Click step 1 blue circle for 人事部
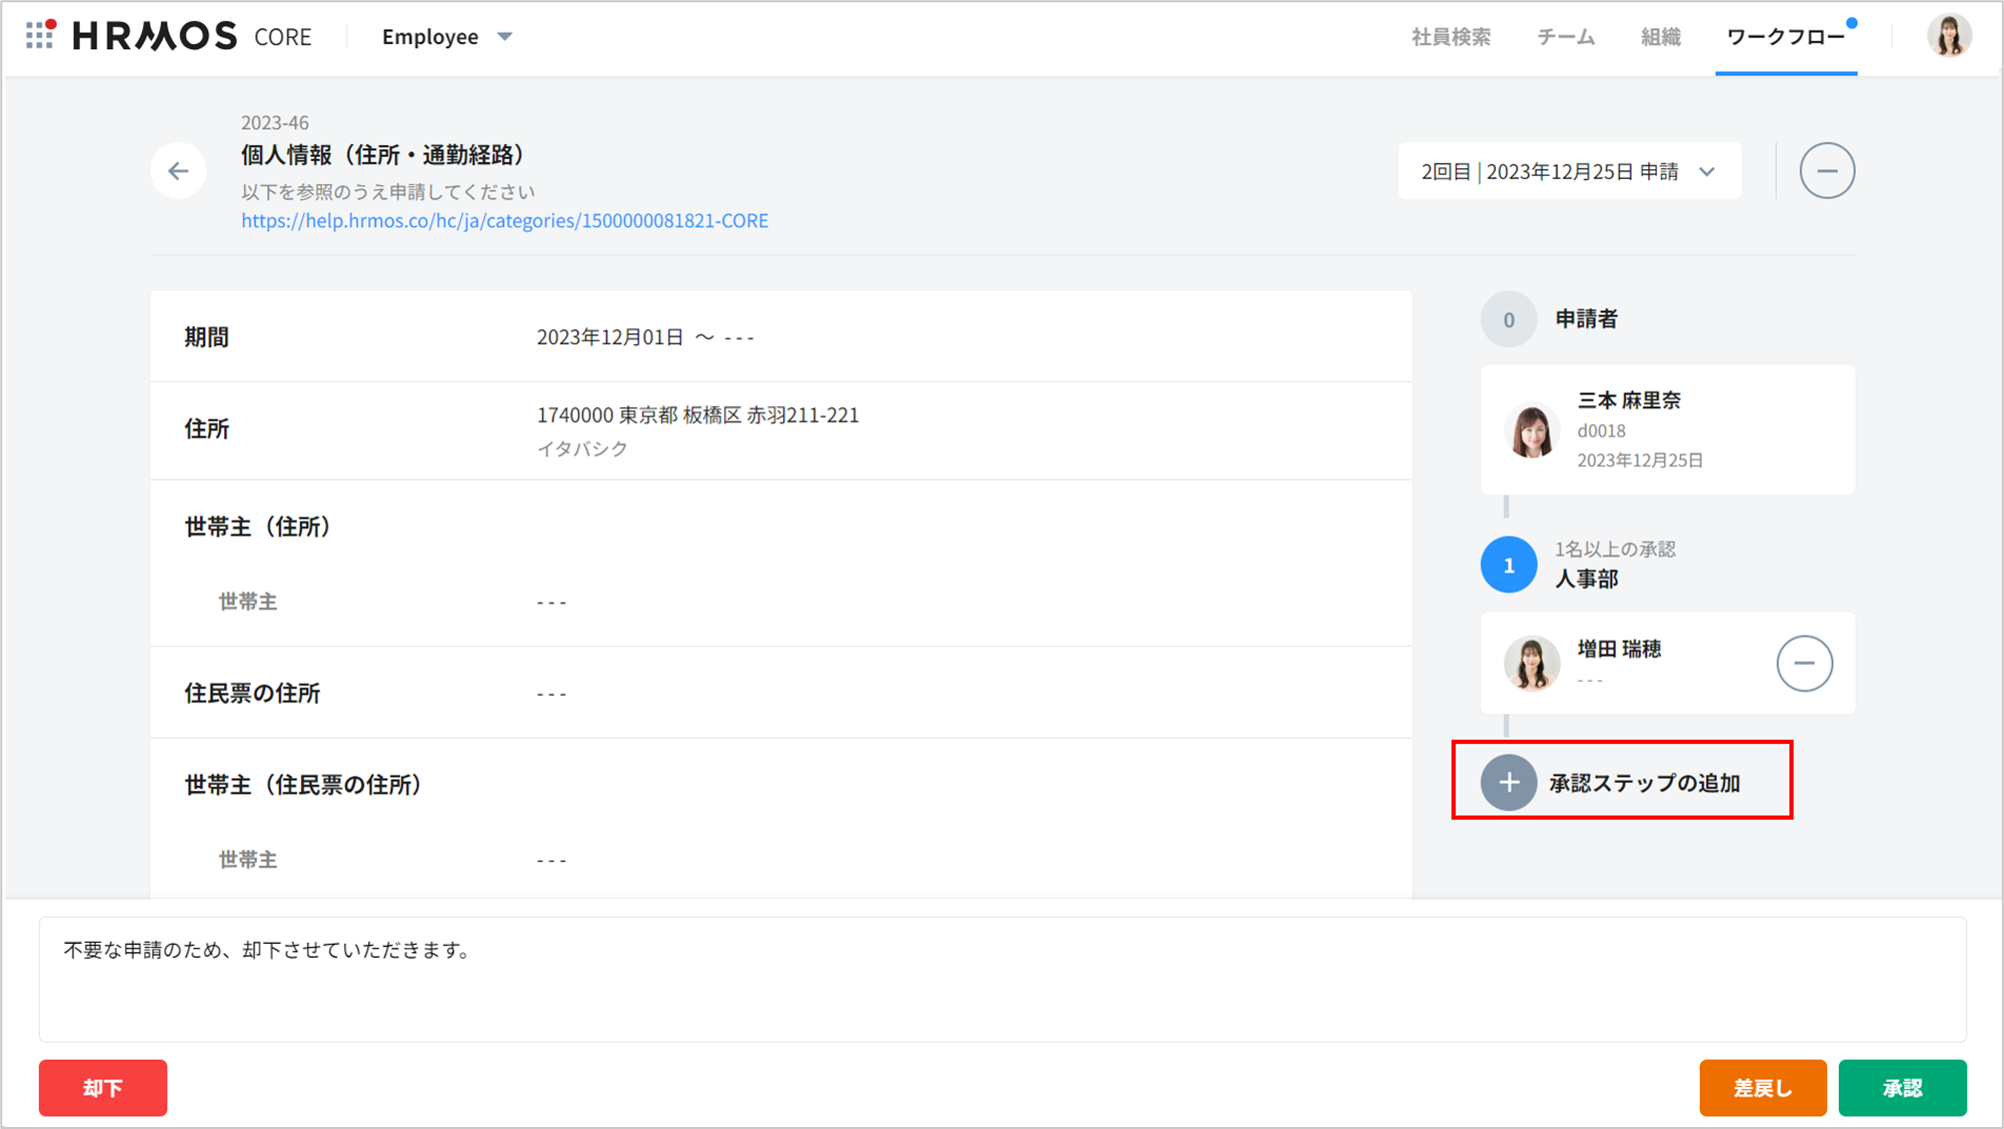 coord(1508,565)
